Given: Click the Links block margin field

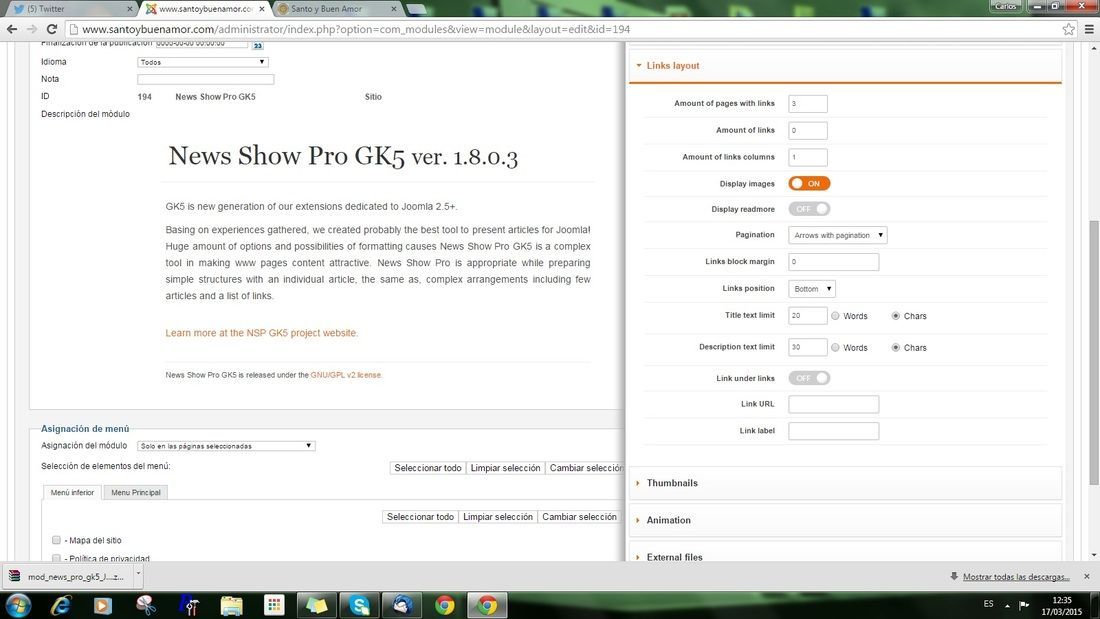Looking at the screenshot, I should [x=833, y=262].
